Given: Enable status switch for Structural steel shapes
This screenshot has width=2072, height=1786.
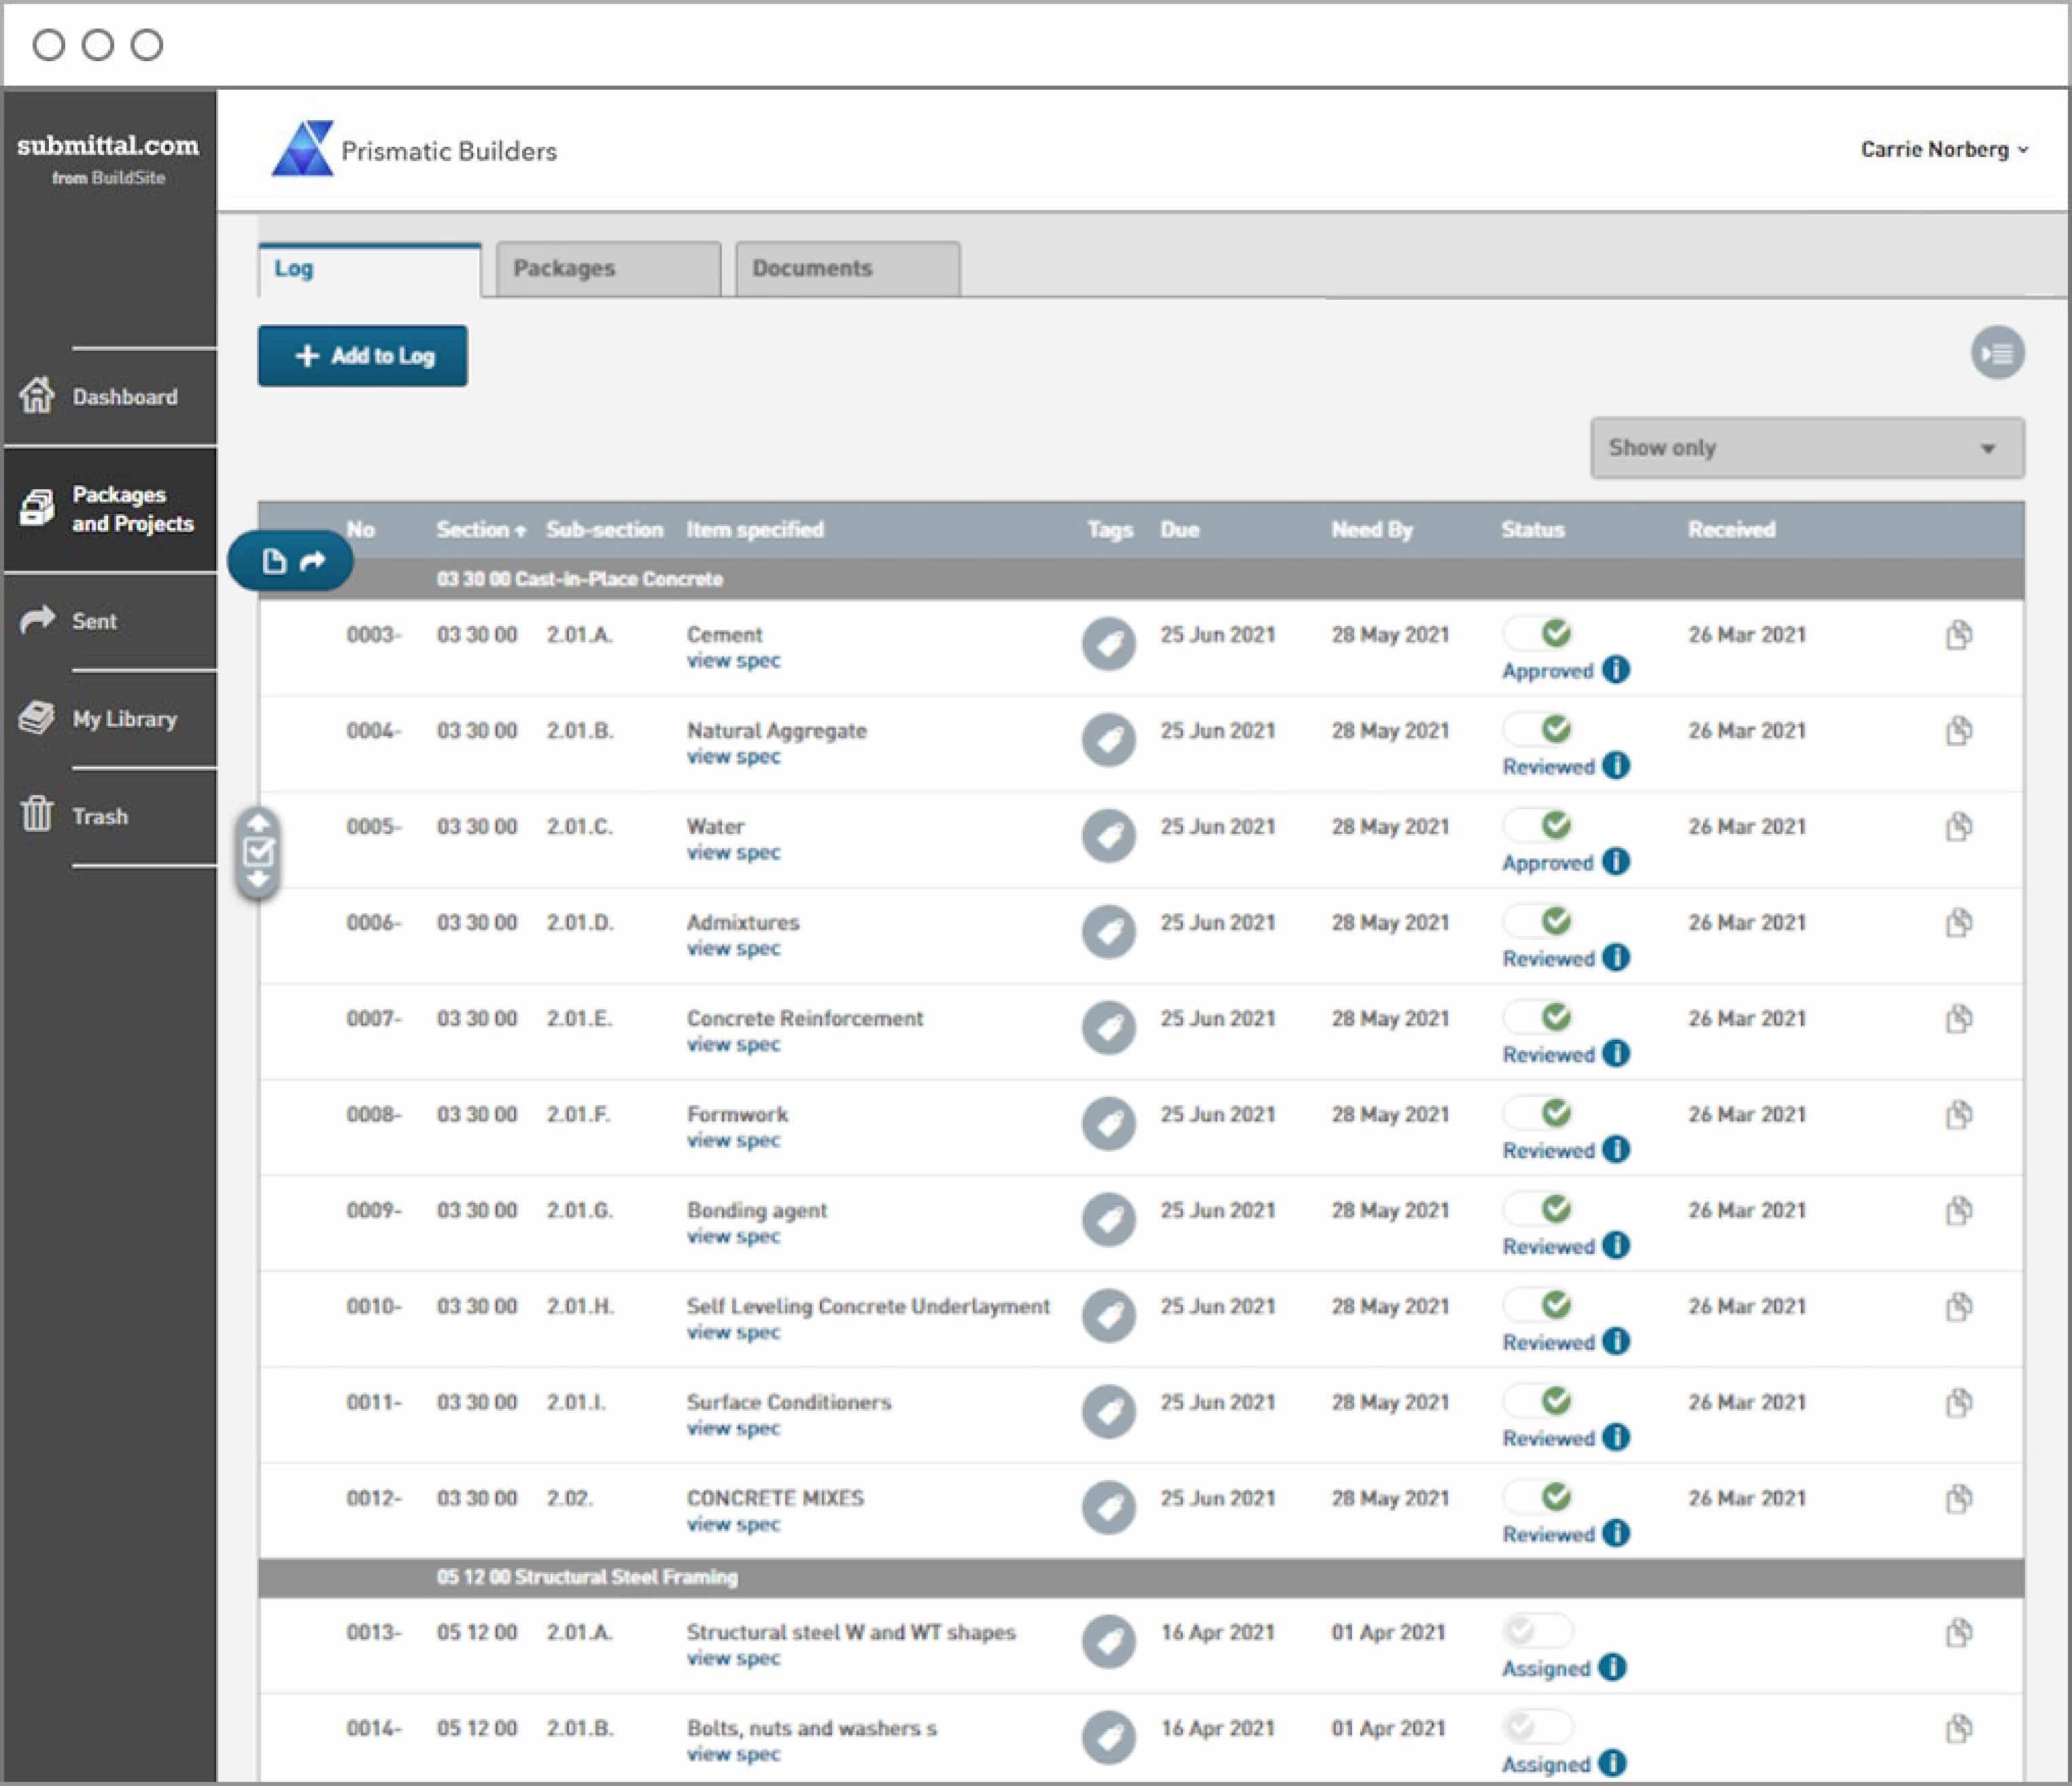Looking at the screenshot, I should tap(1538, 1631).
